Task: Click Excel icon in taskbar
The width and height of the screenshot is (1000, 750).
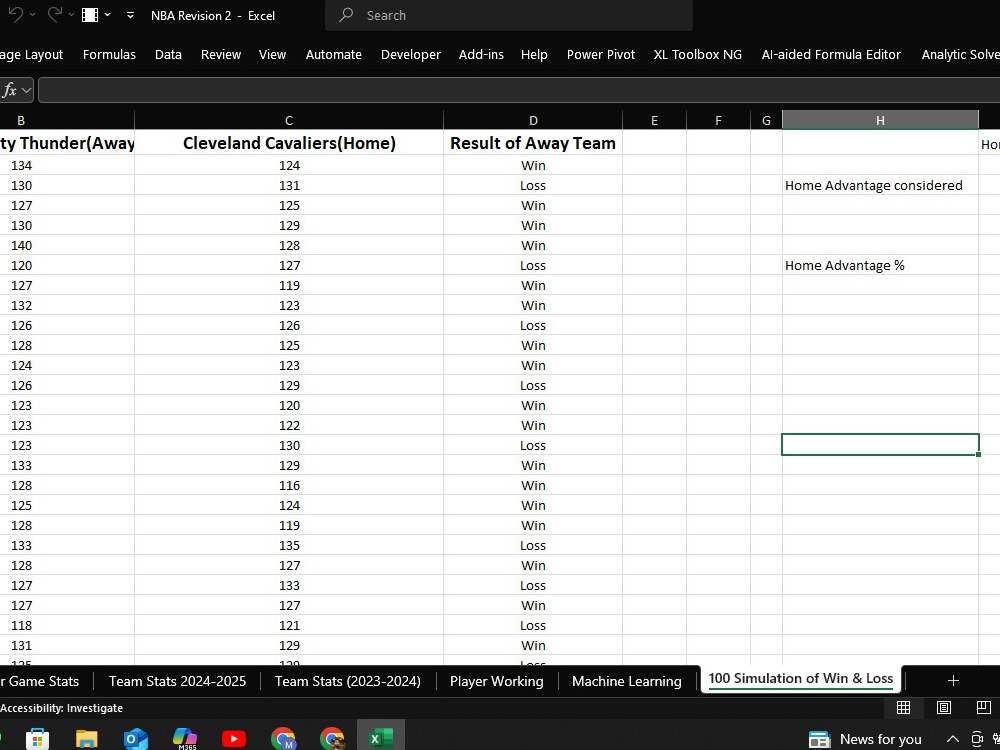Action: click(381, 739)
